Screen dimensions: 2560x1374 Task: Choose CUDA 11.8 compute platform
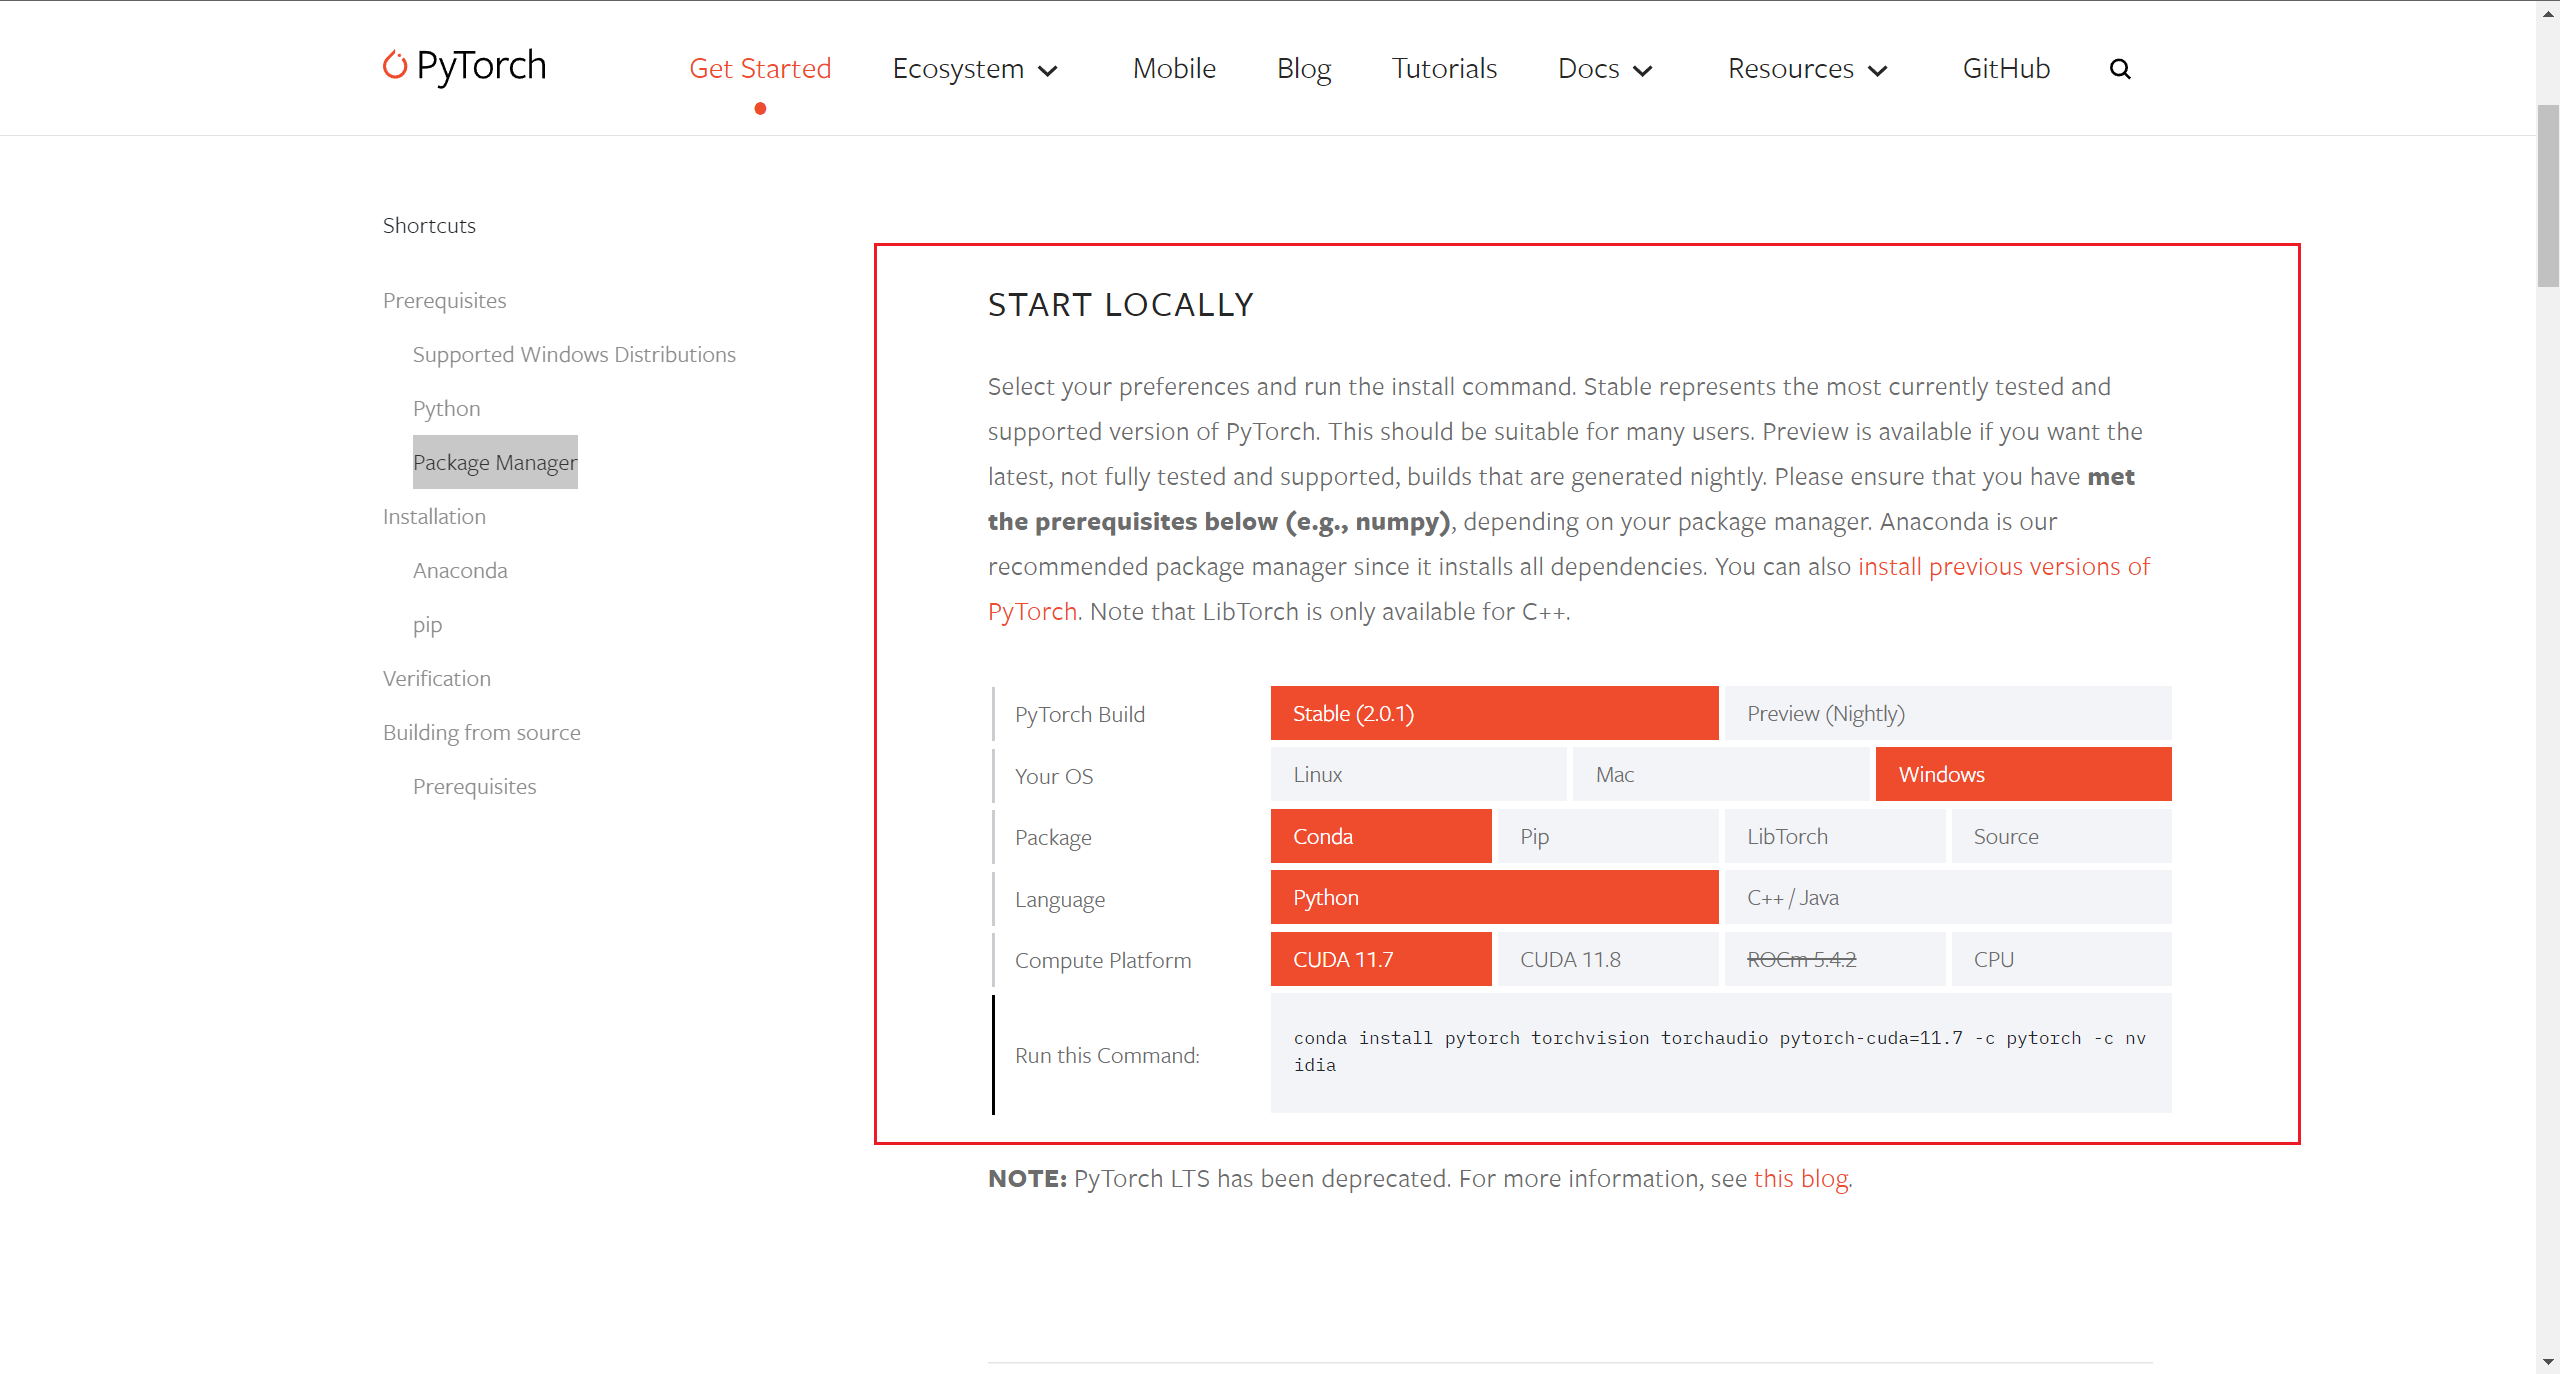click(x=1607, y=959)
